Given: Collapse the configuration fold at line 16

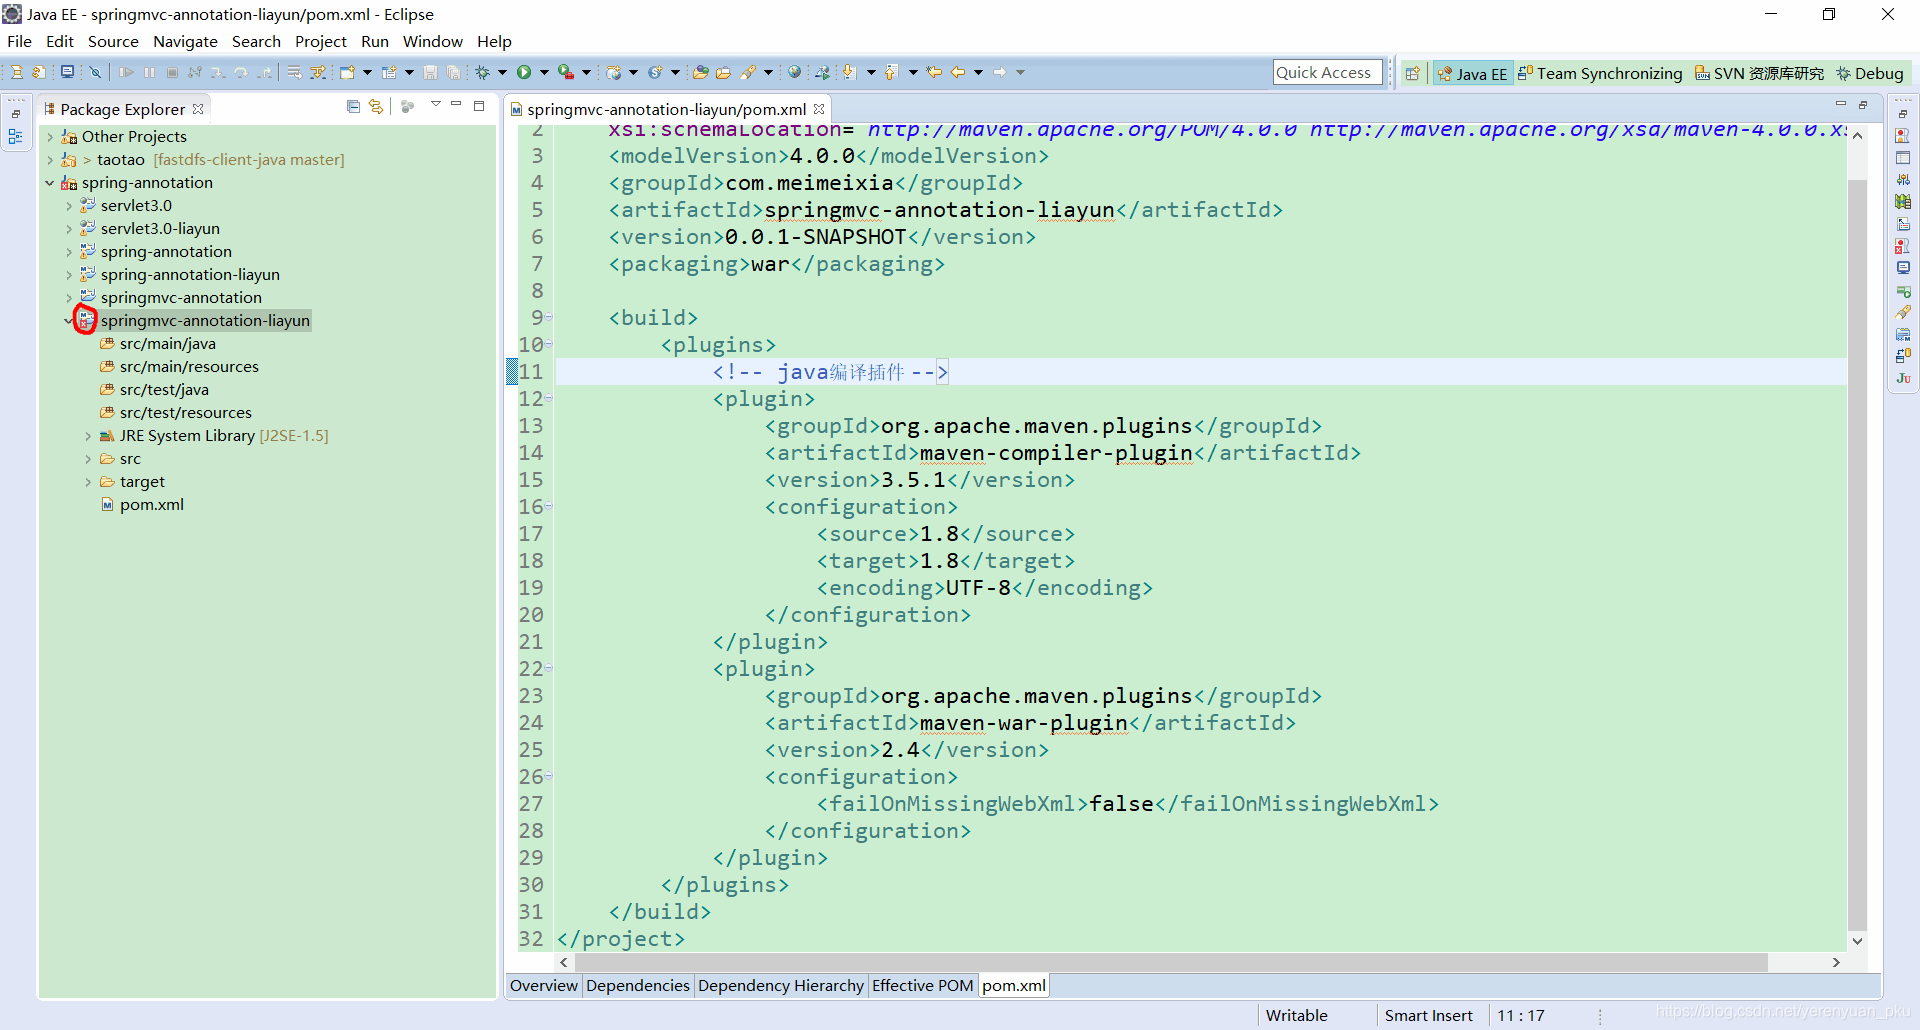Looking at the screenshot, I should pos(549,506).
